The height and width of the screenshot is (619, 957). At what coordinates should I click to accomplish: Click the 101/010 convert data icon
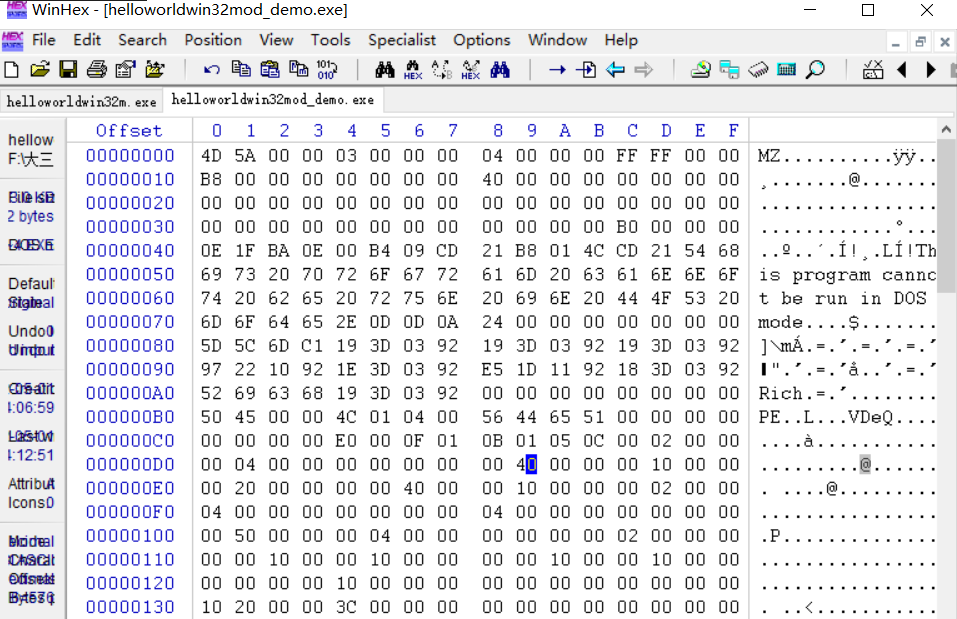point(327,70)
